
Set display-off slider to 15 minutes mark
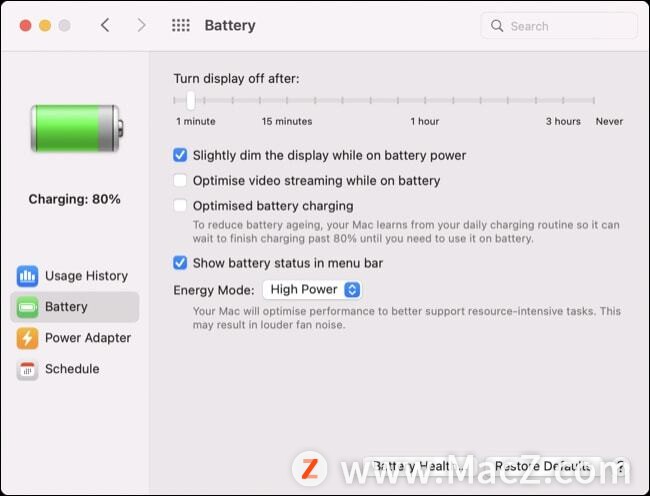coord(287,100)
